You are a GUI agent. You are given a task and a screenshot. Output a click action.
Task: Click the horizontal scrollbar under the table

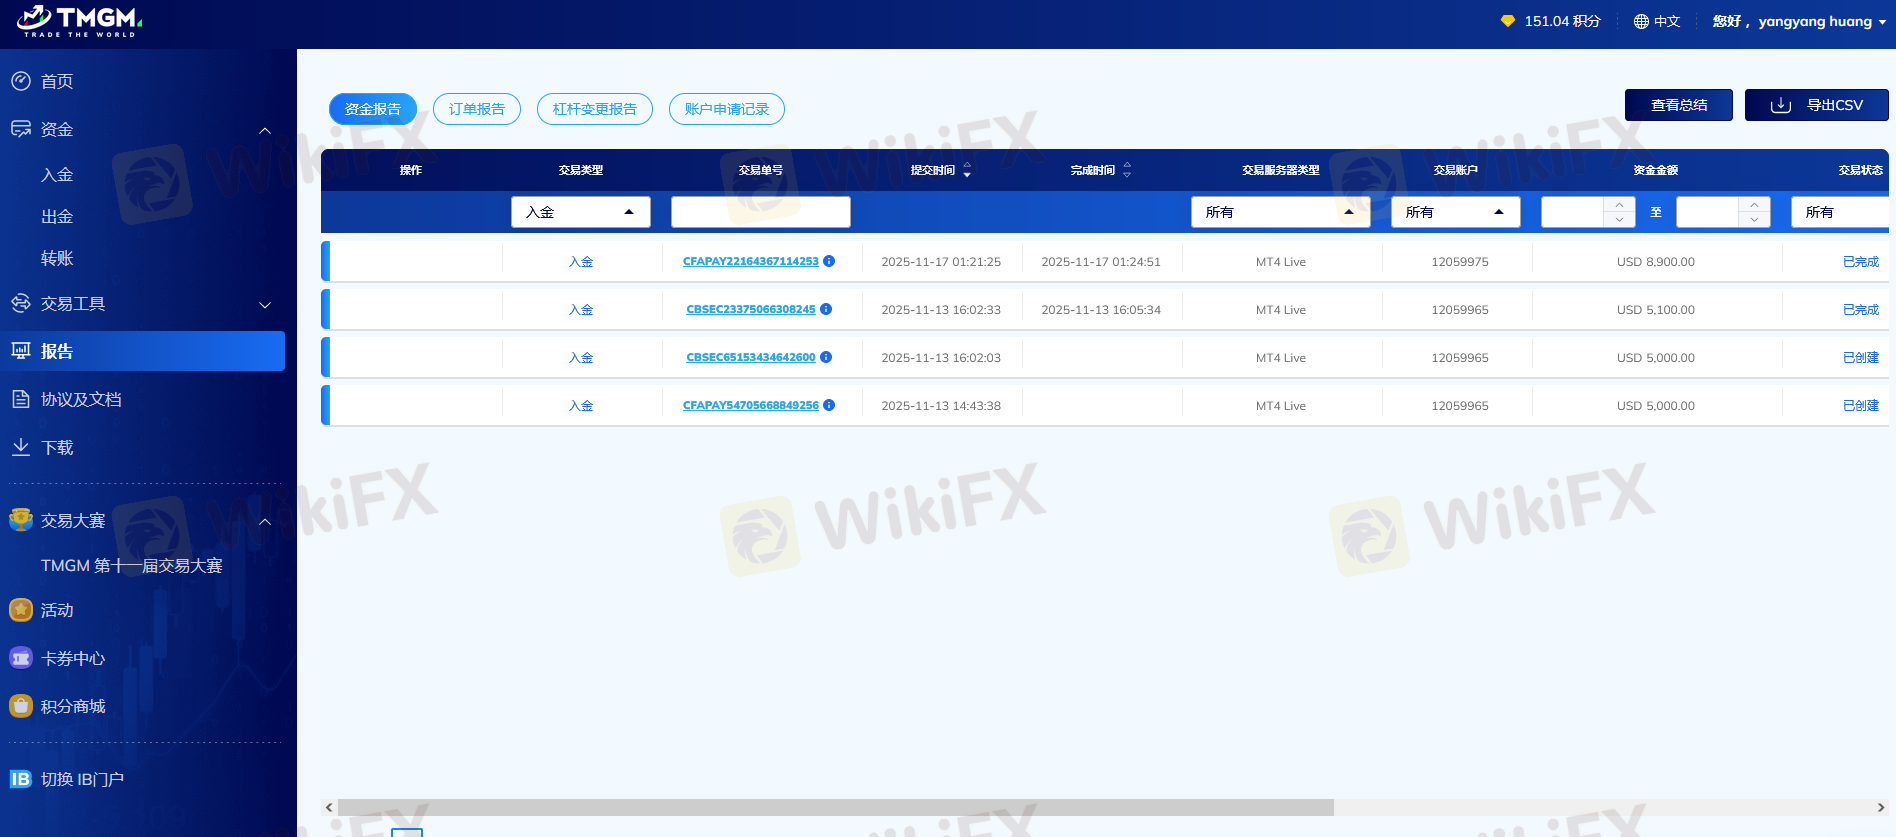tap(835, 807)
